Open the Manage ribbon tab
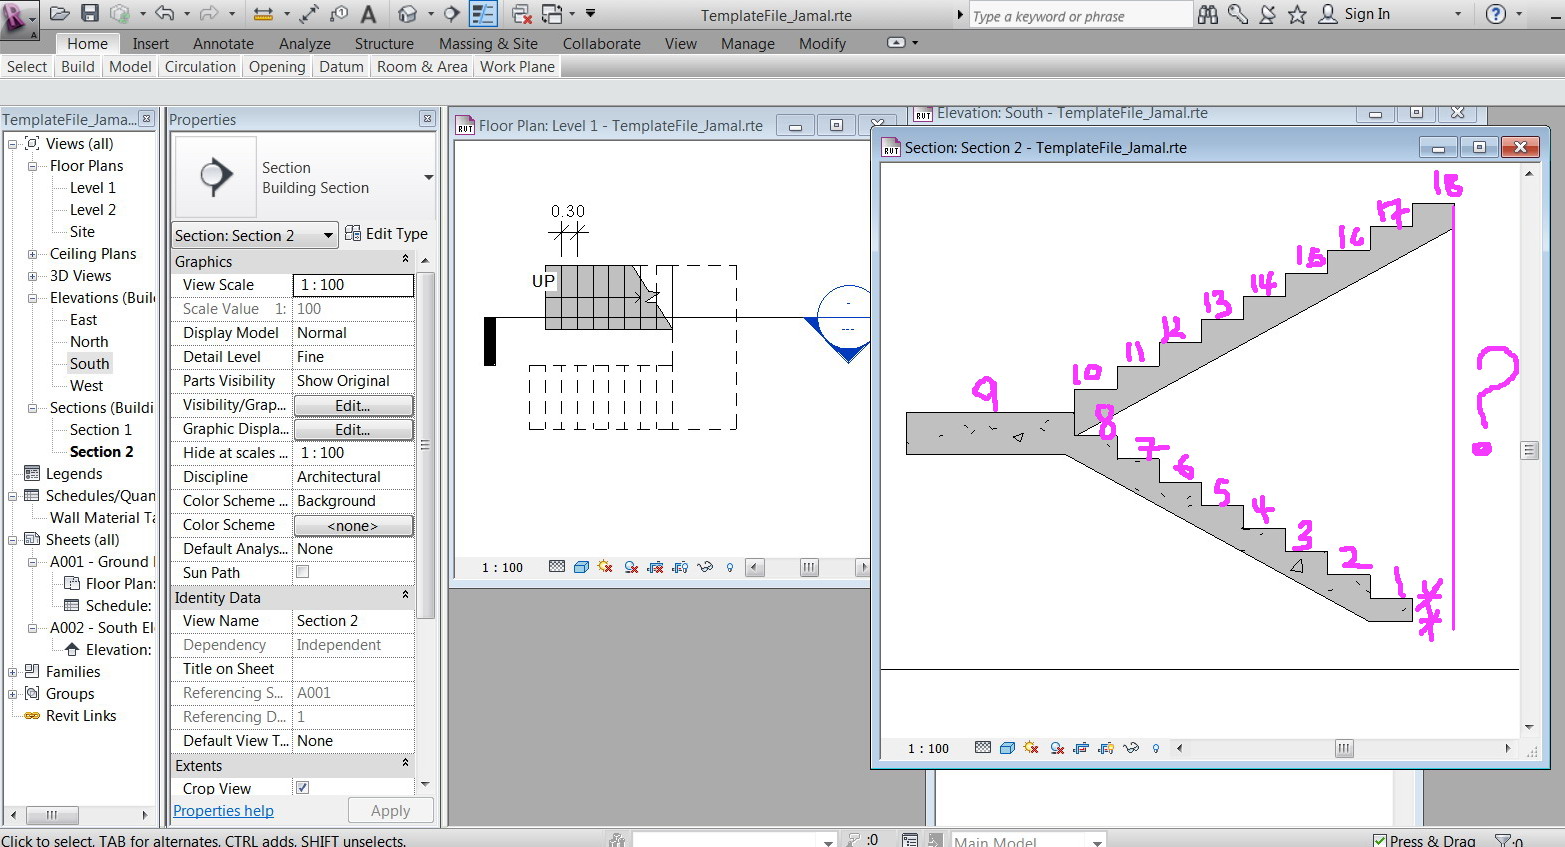This screenshot has height=847, width=1565. pos(747,43)
